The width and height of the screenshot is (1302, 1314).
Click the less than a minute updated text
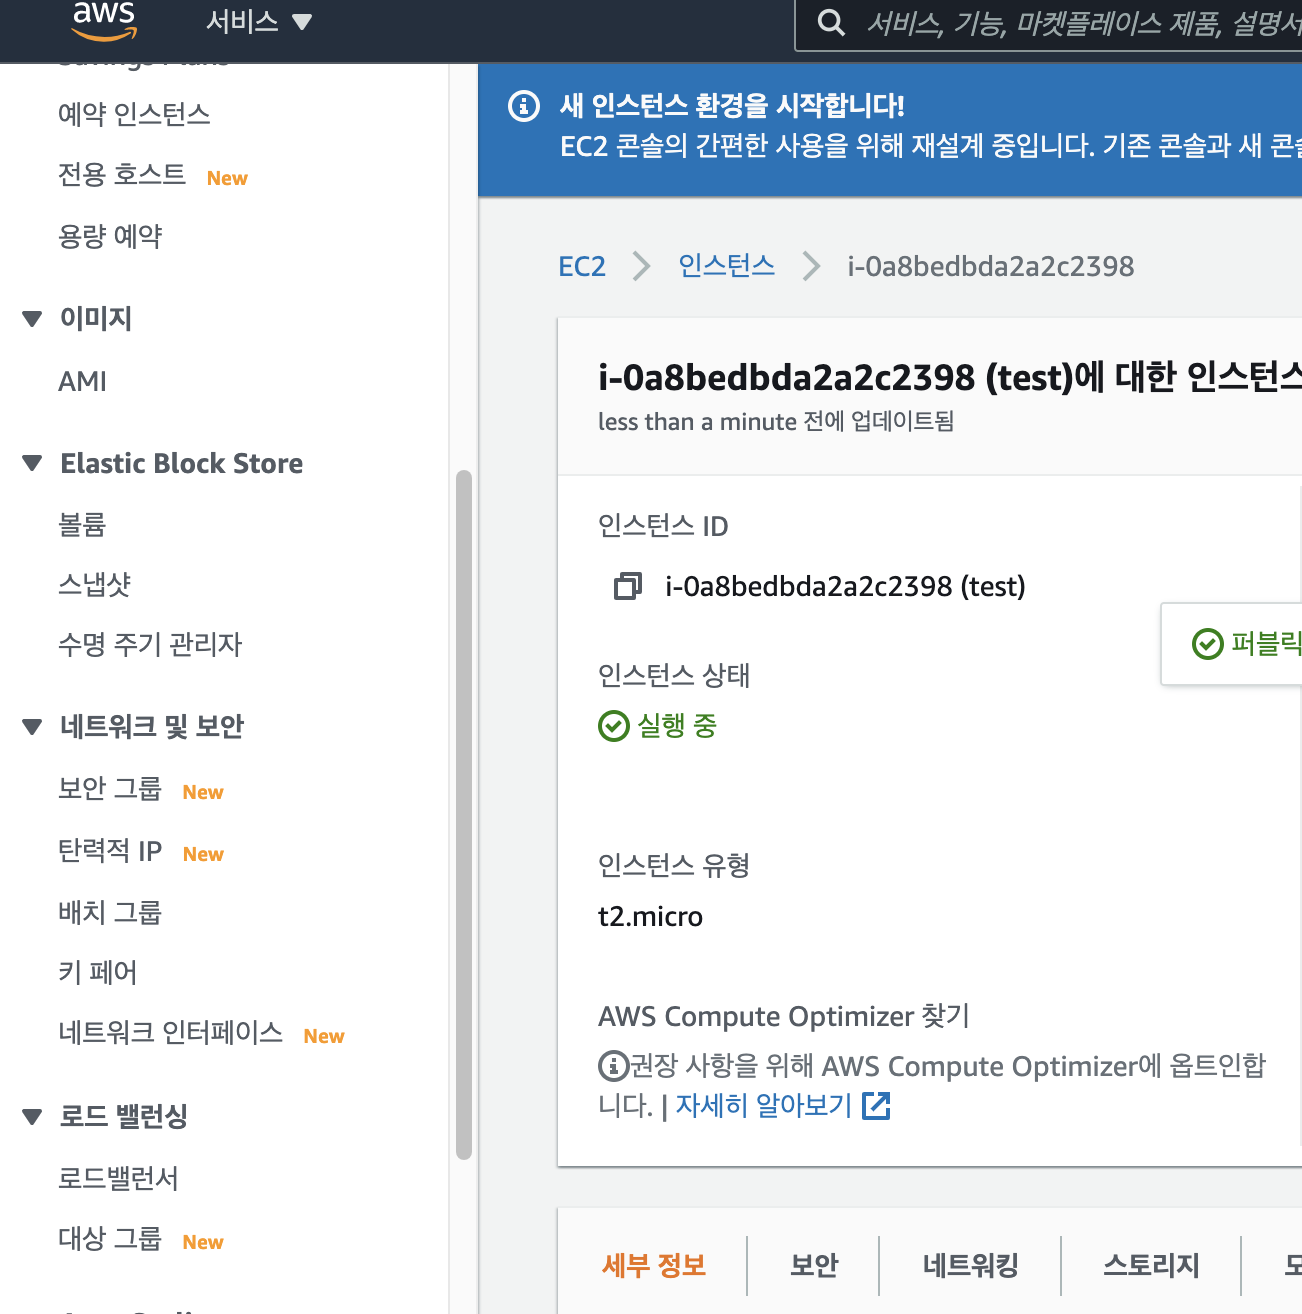click(x=776, y=422)
